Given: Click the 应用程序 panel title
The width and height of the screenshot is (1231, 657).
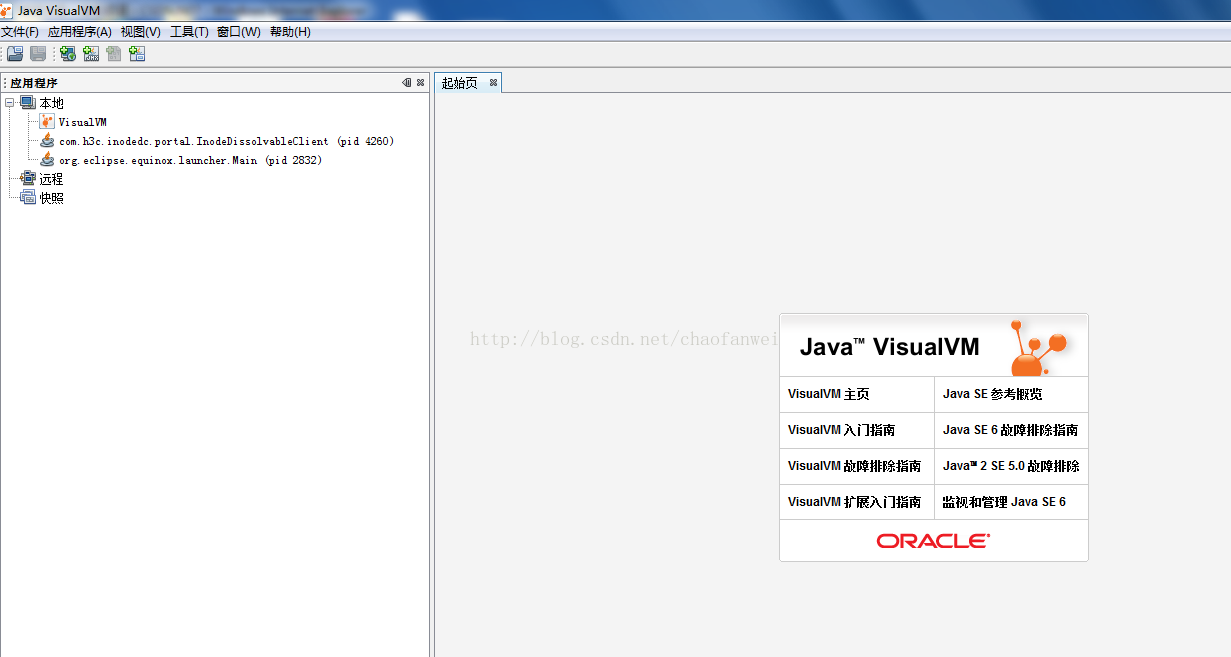Looking at the screenshot, I should (x=34, y=83).
